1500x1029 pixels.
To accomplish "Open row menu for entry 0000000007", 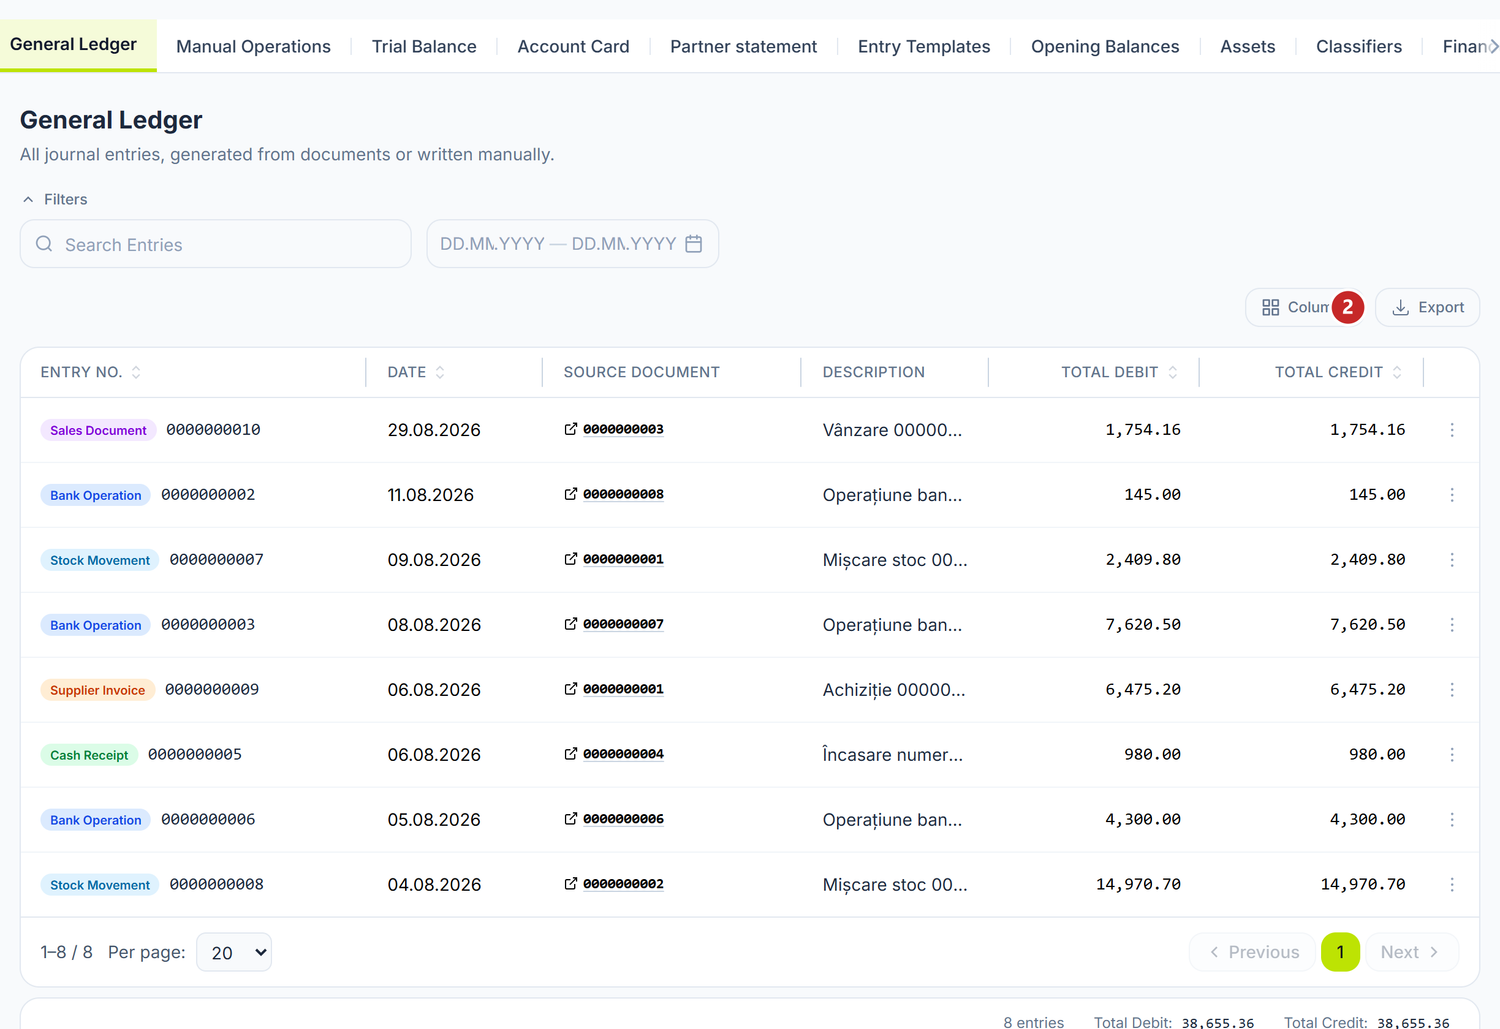I will (1452, 560).
